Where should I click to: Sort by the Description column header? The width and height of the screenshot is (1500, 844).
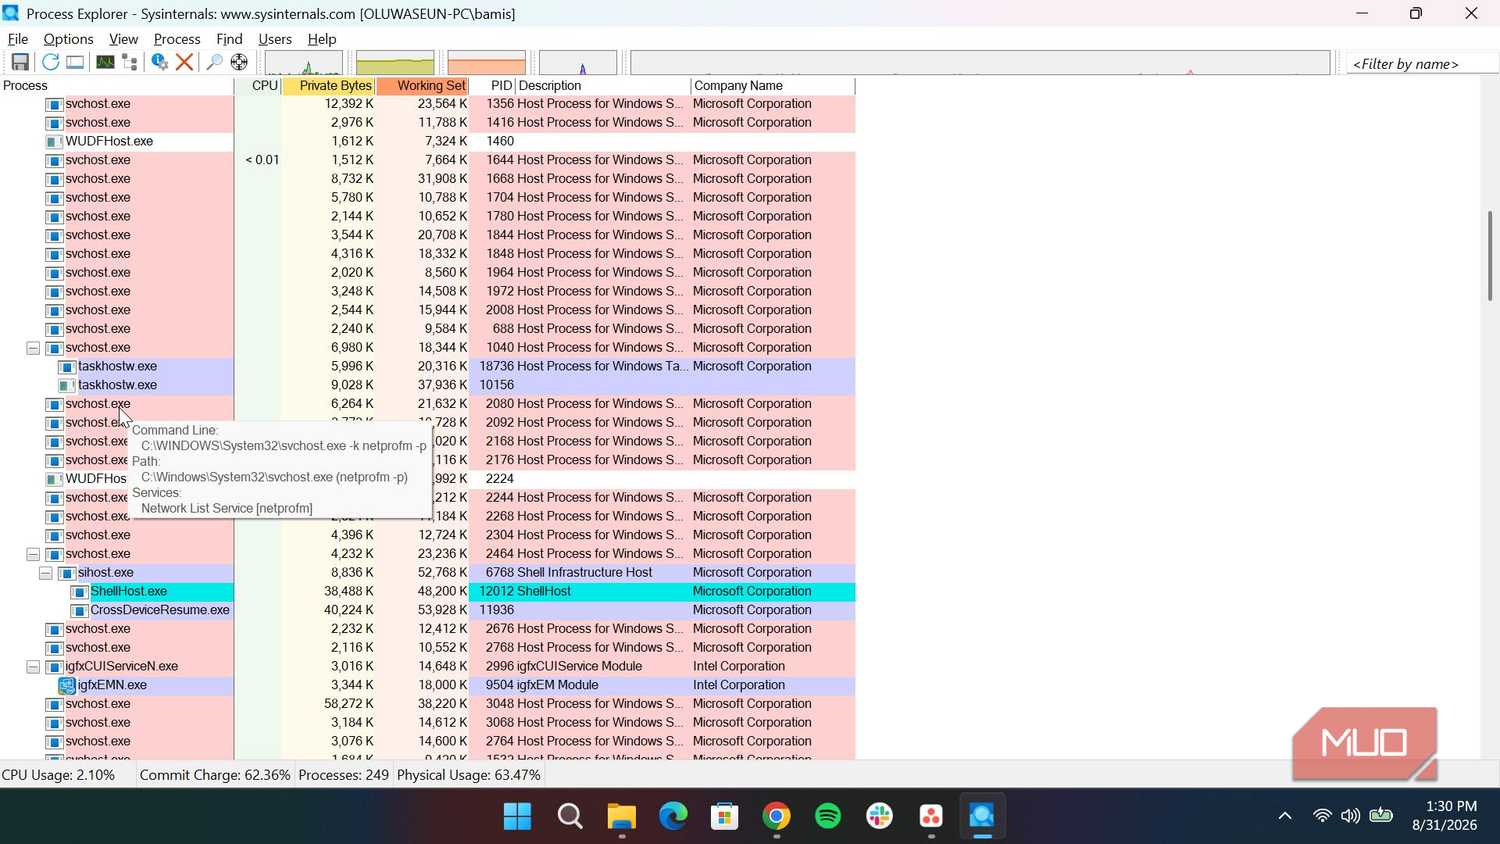click(x=603, y=86)
